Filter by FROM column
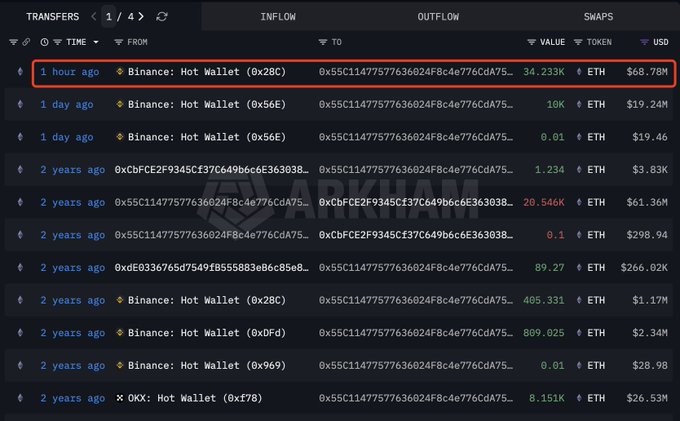 pos(118,42)
